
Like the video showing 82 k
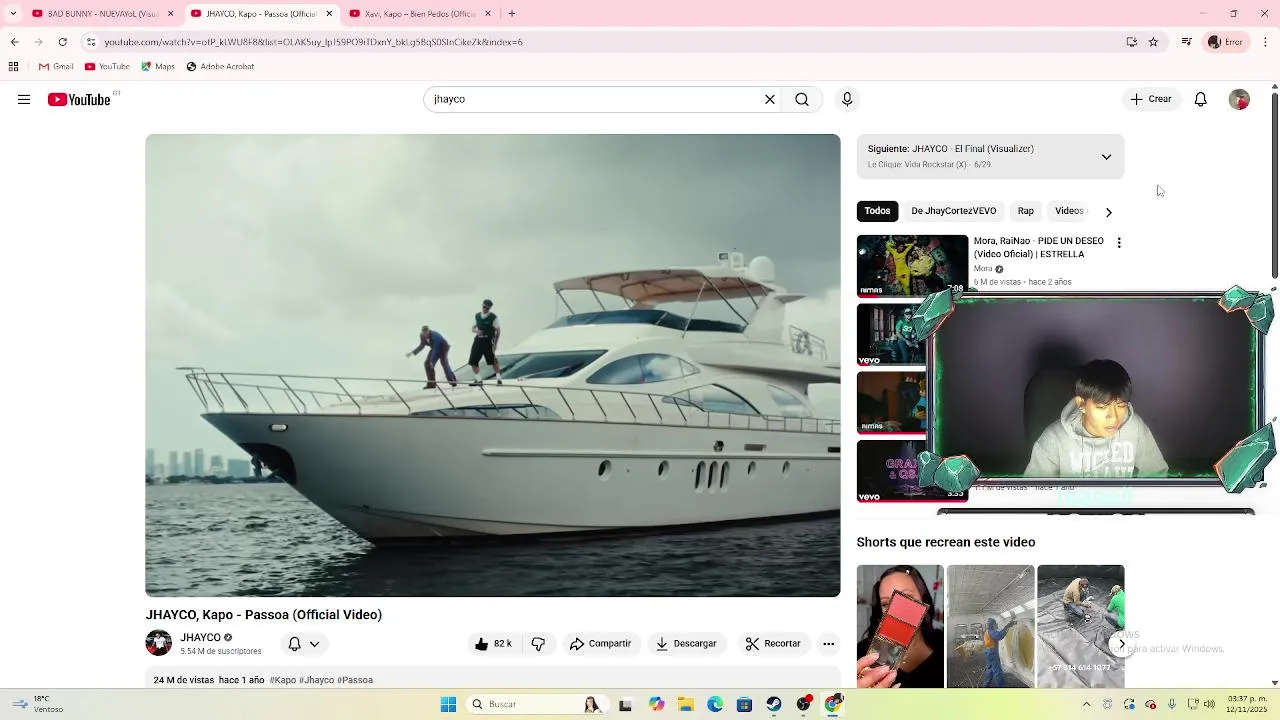coord(493,644)
